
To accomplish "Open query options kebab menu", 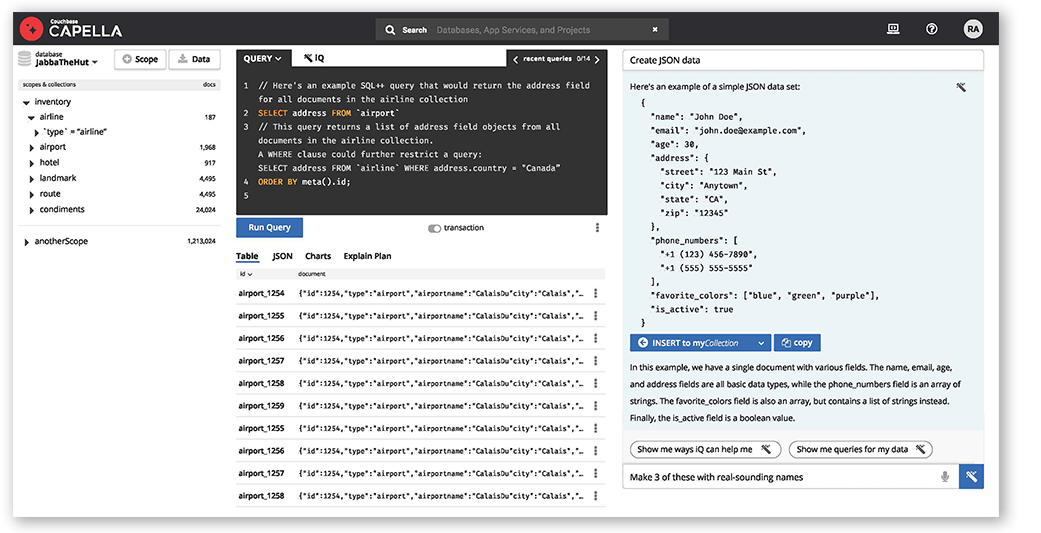I will point(597,228).
